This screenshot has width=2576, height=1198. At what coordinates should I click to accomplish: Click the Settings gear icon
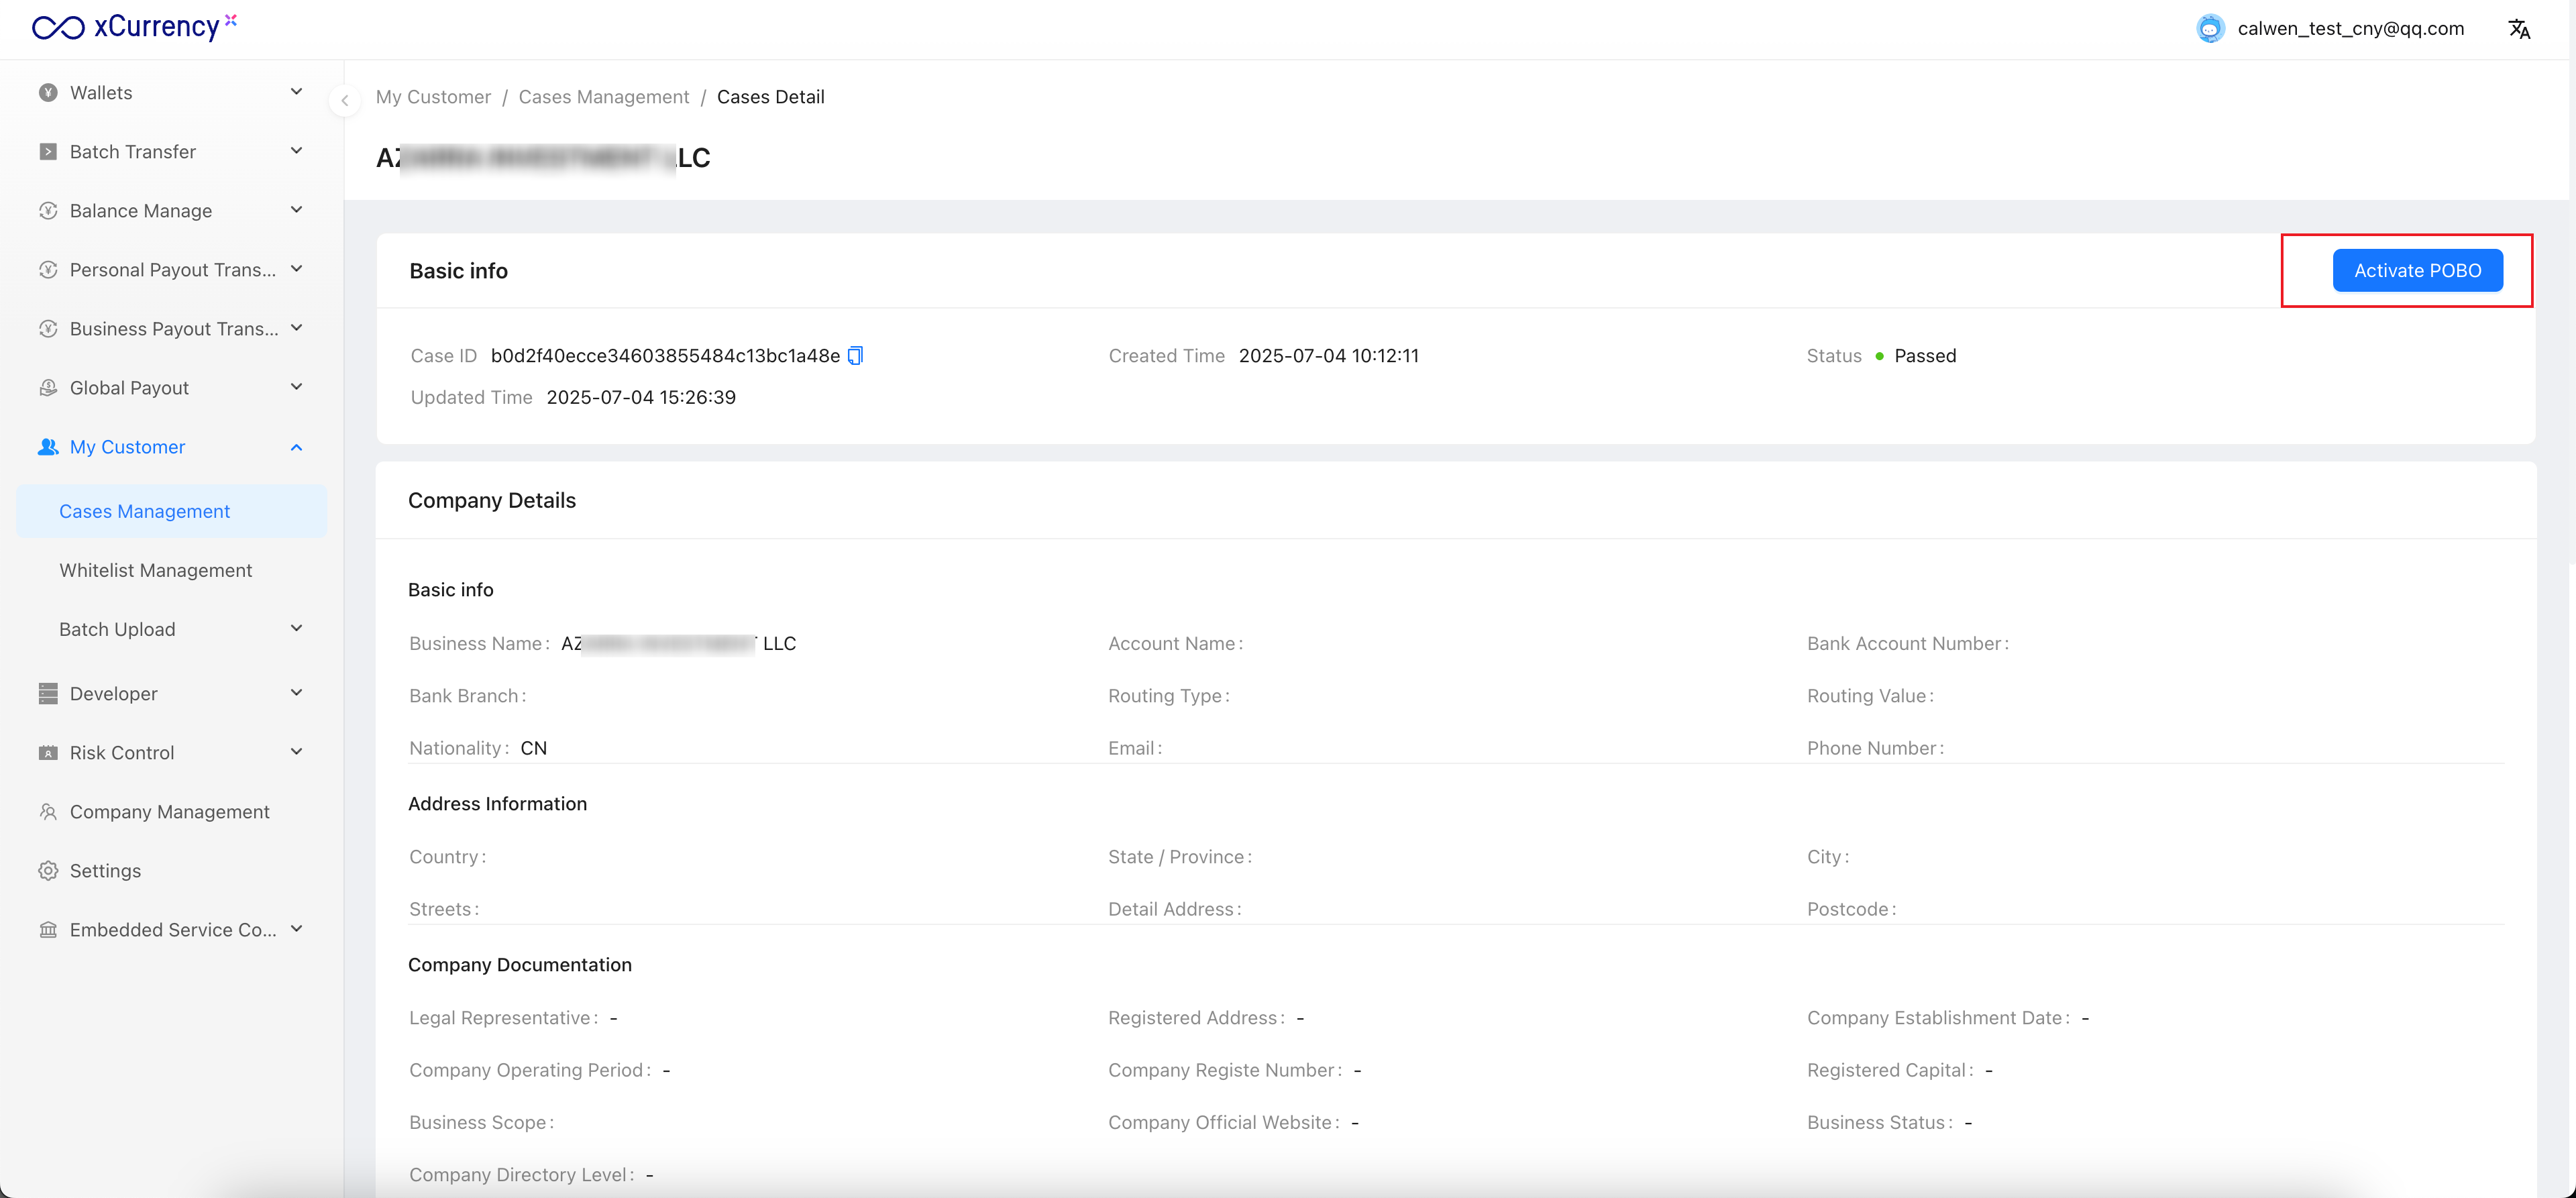click(x=48, y=871)
